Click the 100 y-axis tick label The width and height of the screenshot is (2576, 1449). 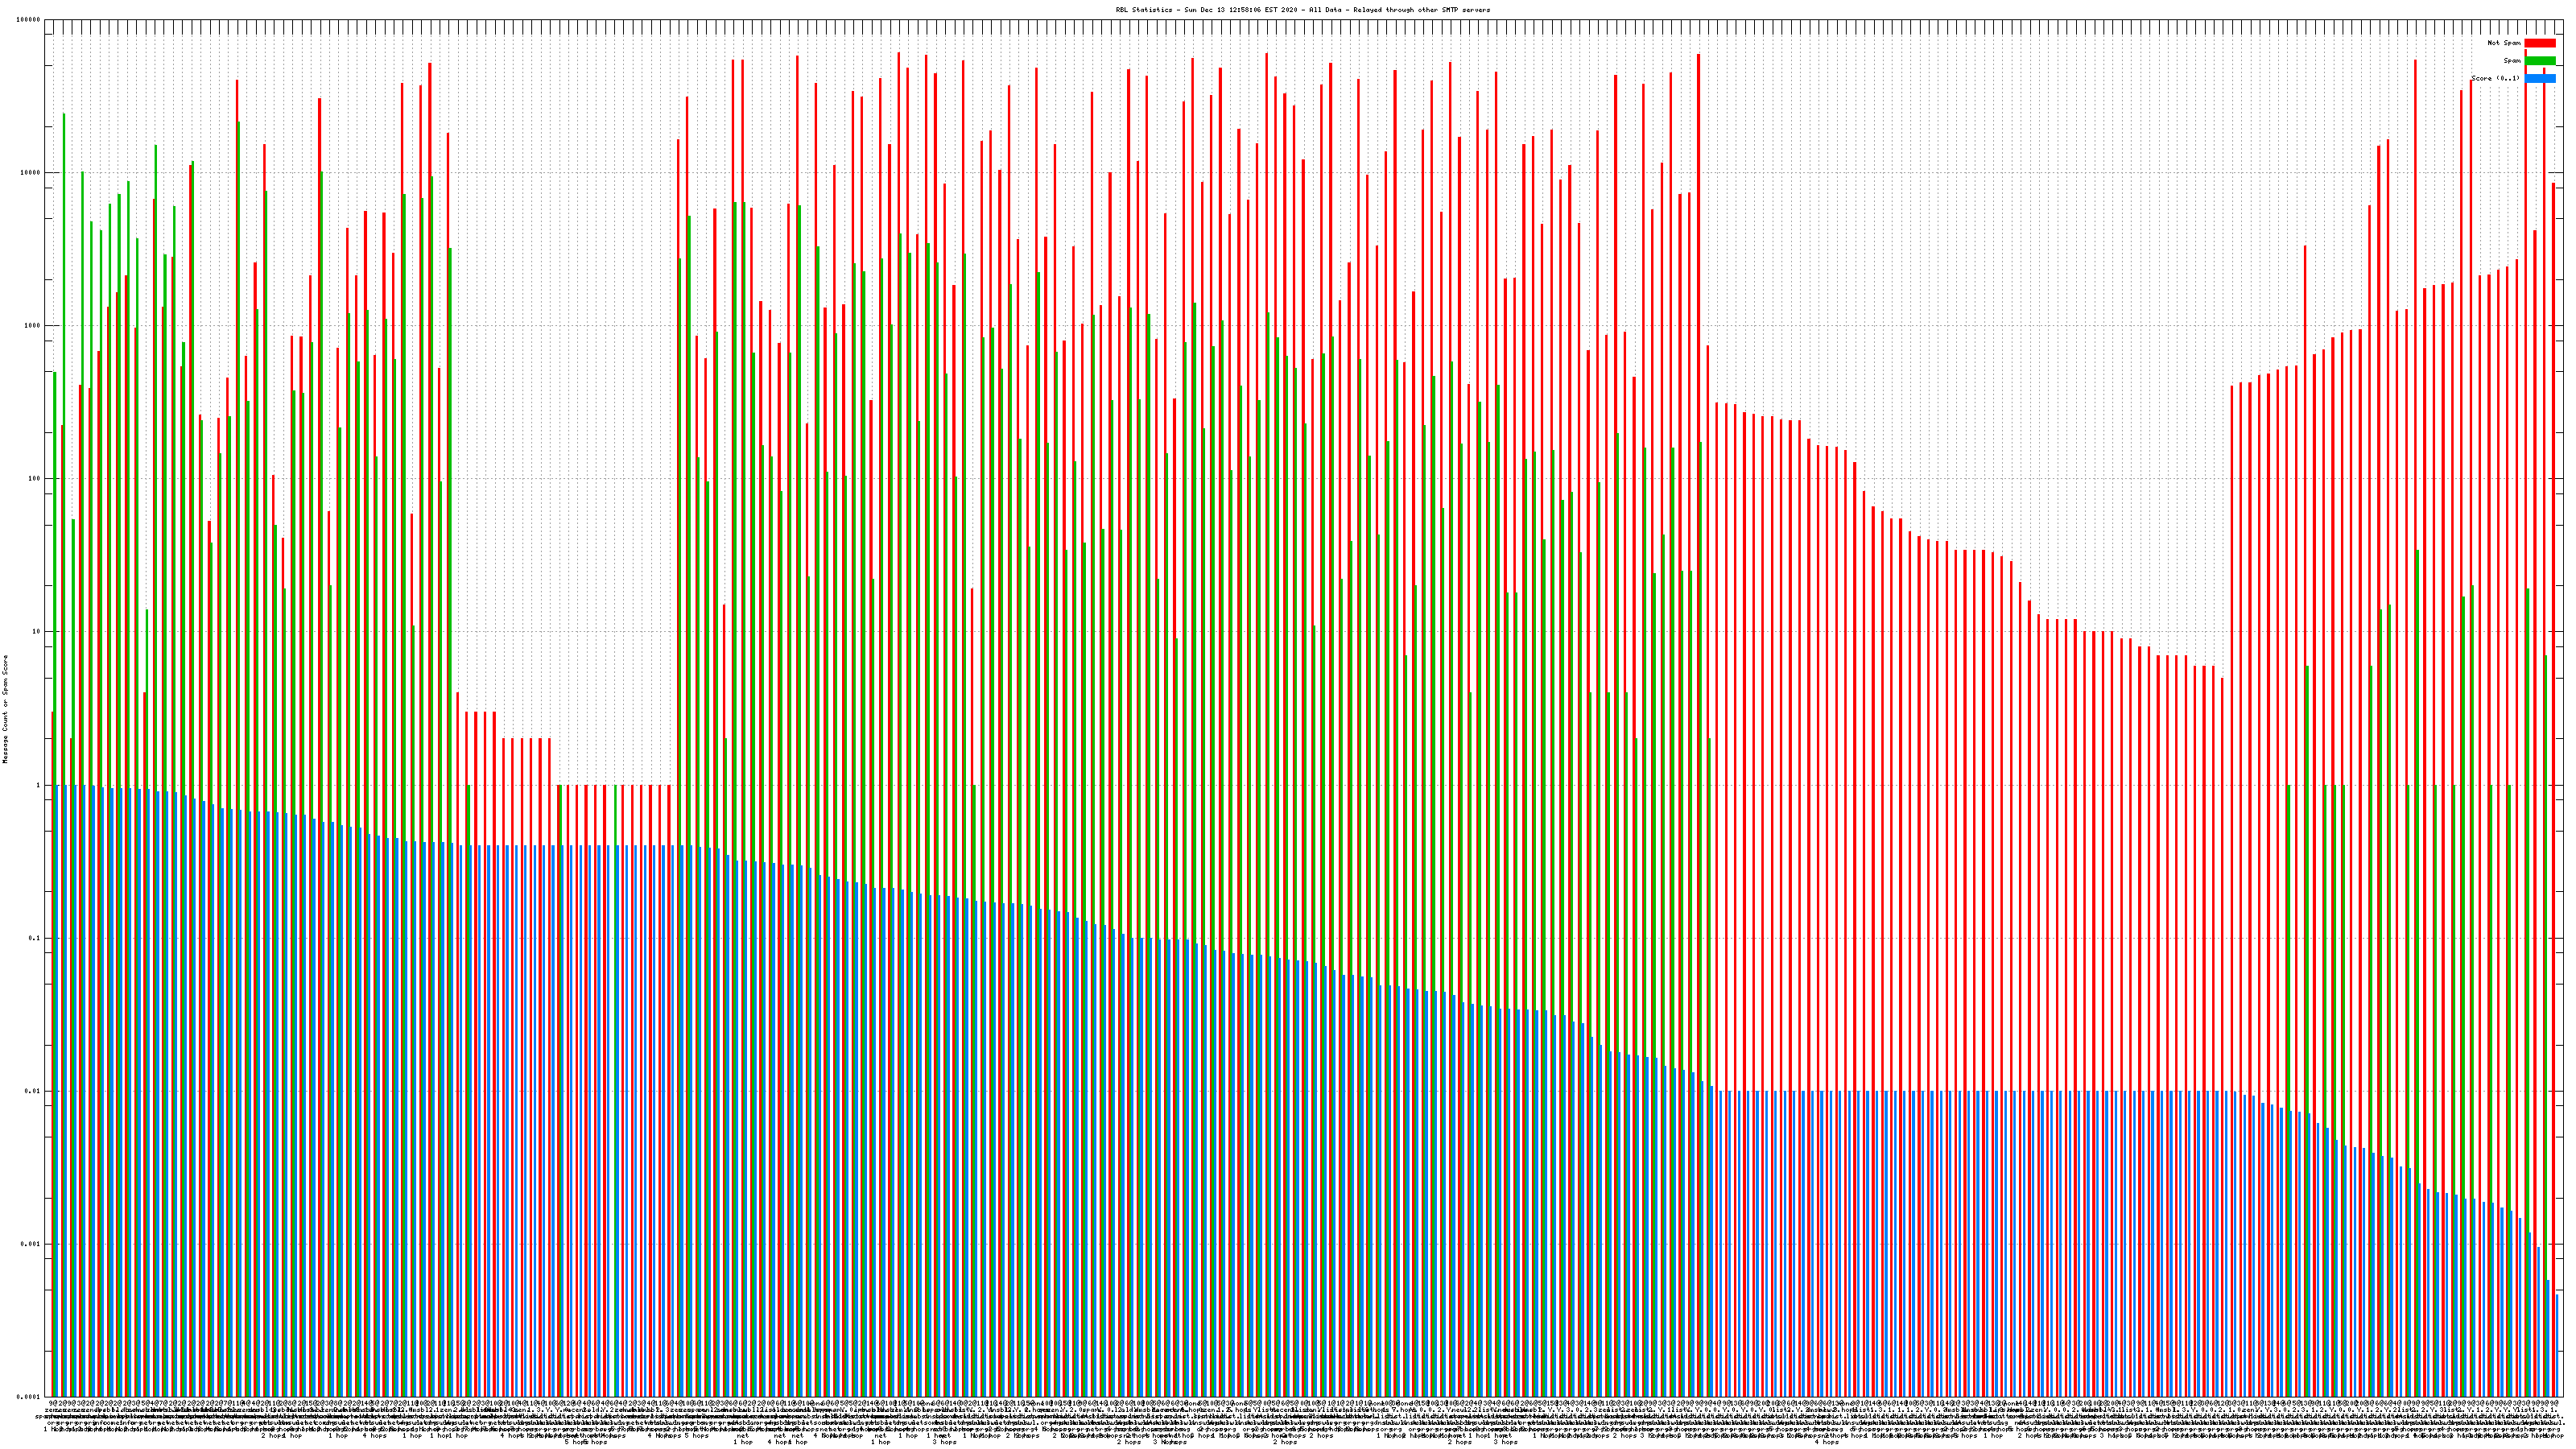click(x=35, y=479)
